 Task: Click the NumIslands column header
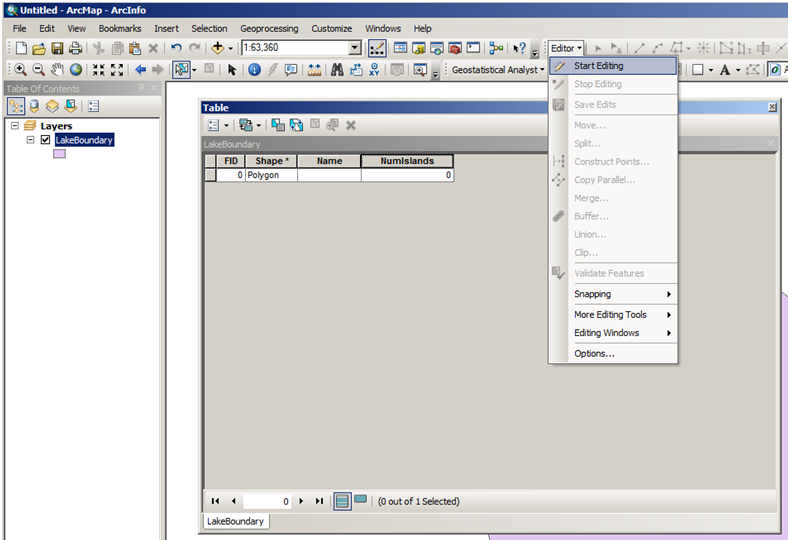(x=407, y=161)
